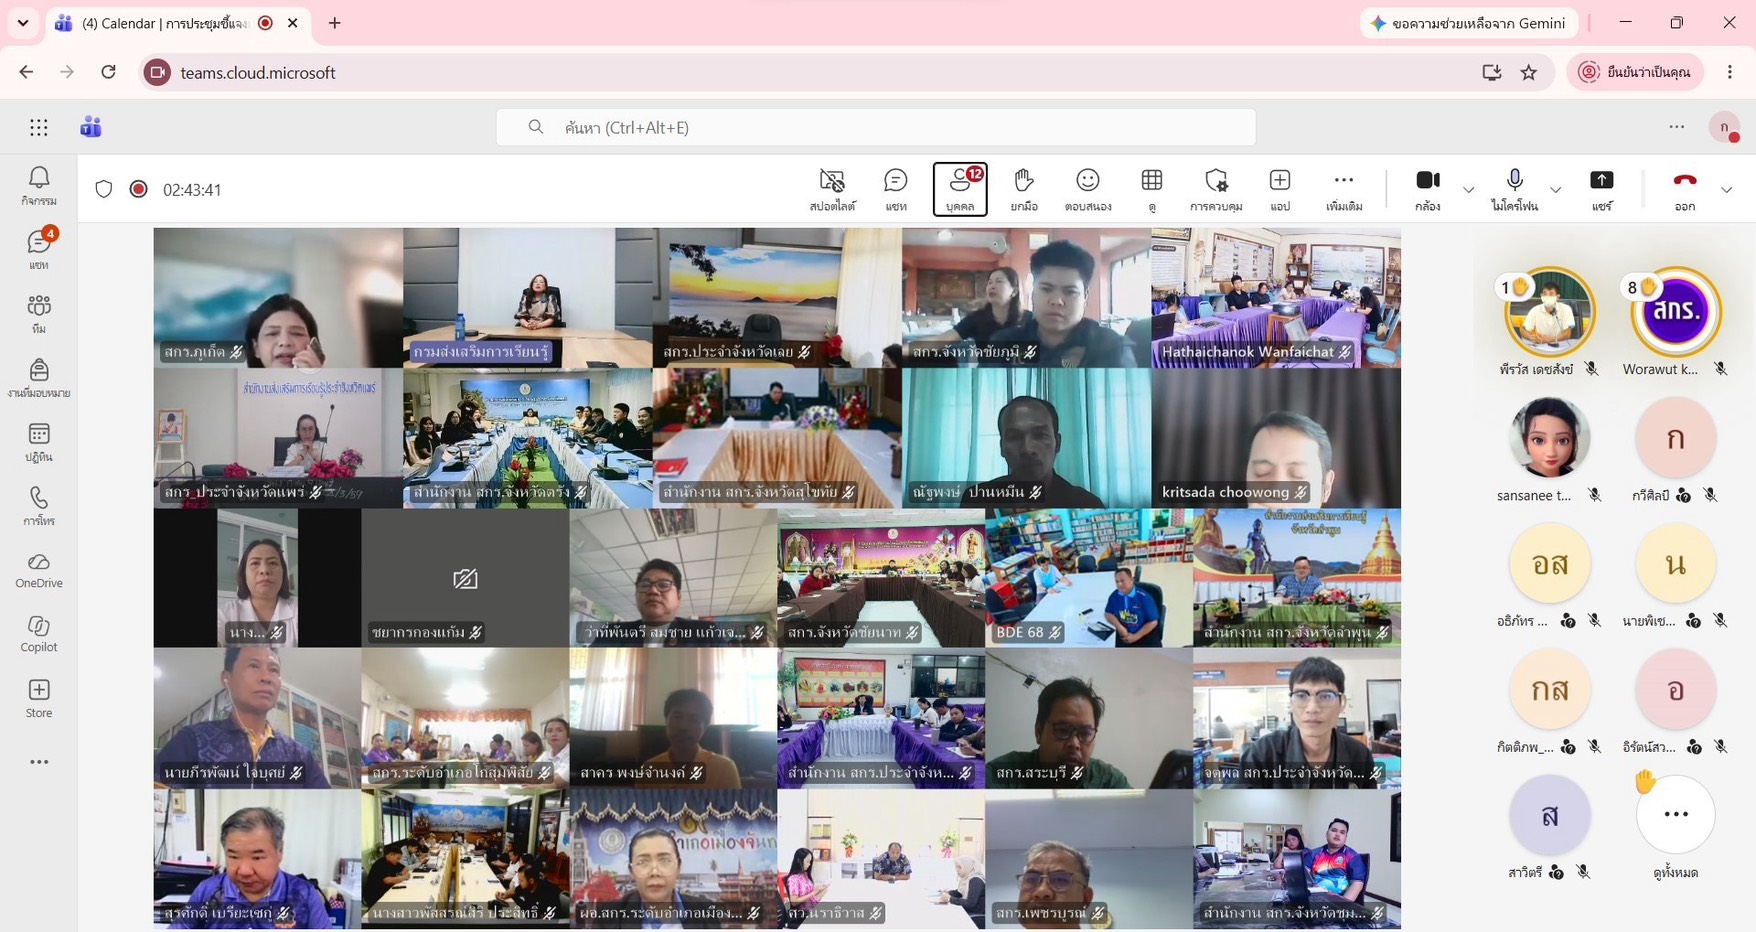Open the Apps plus icon in toolbar
Viewport: 1756px width, 932px height.
coord(1280,189)
